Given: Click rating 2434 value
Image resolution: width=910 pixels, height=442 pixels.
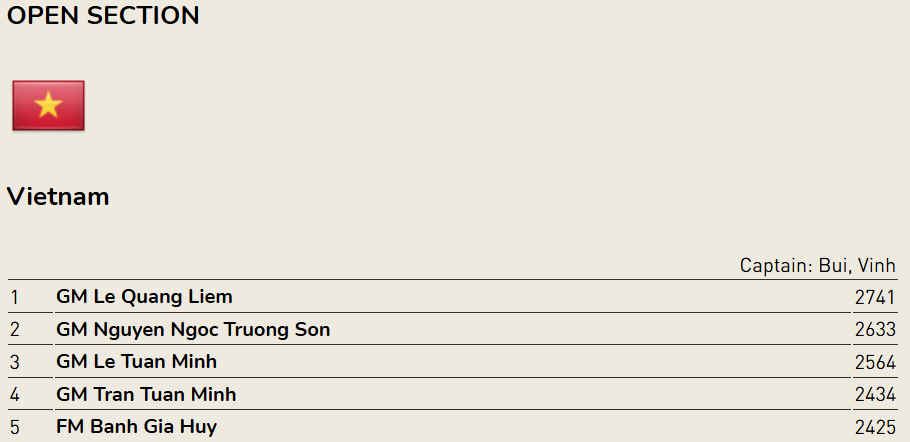Looking at the screenshot, I should (875, 394).
